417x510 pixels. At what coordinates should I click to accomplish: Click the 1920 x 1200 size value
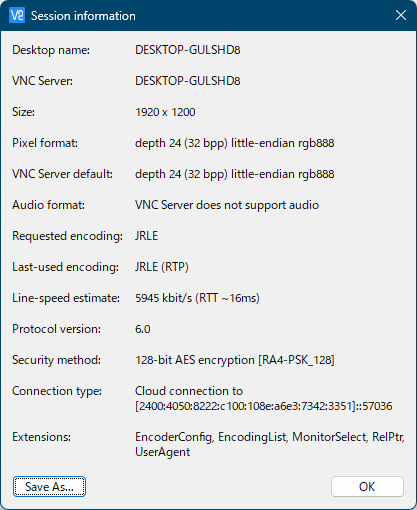[x=165, y=112]
